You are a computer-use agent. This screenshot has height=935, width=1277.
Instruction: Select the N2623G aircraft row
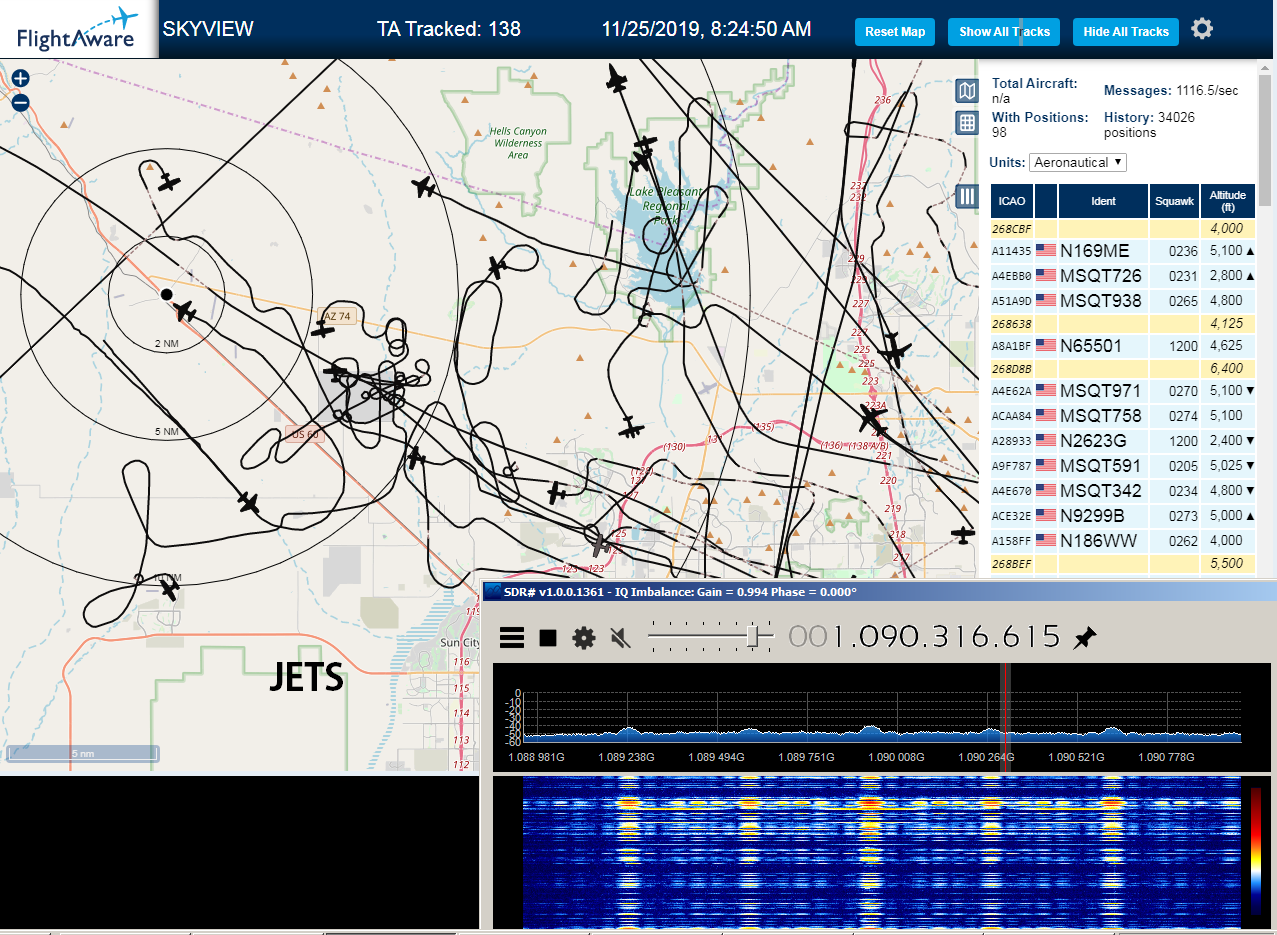[1122, 441]
